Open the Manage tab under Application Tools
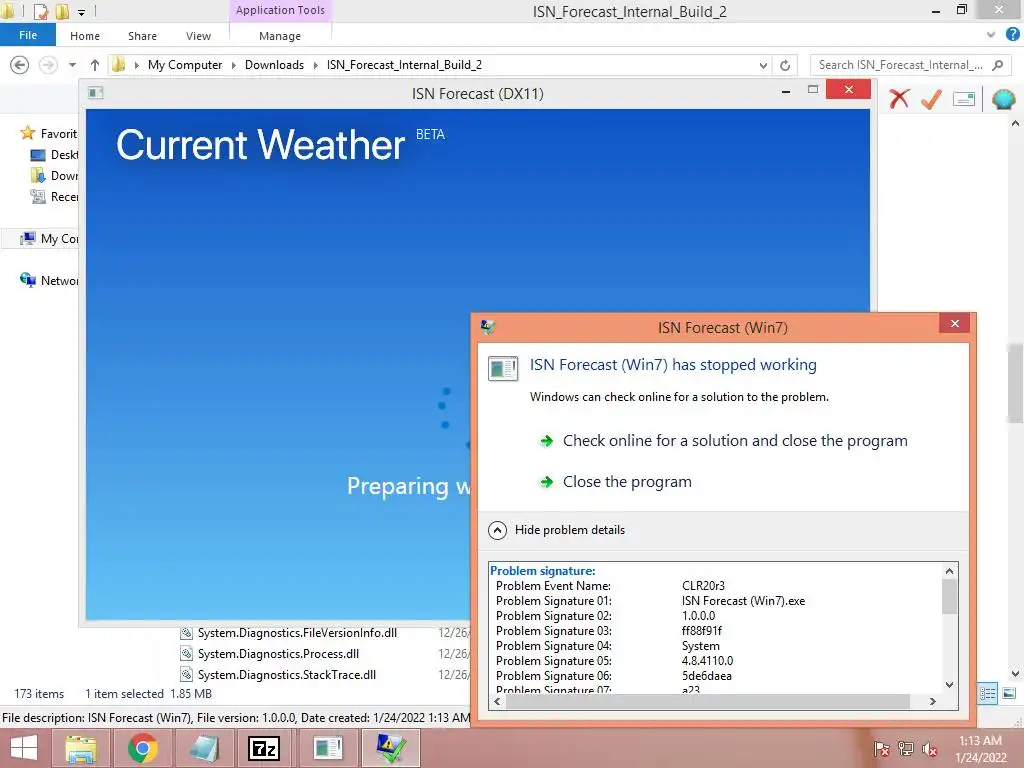1024x768 pixels. tap(280, 36)
